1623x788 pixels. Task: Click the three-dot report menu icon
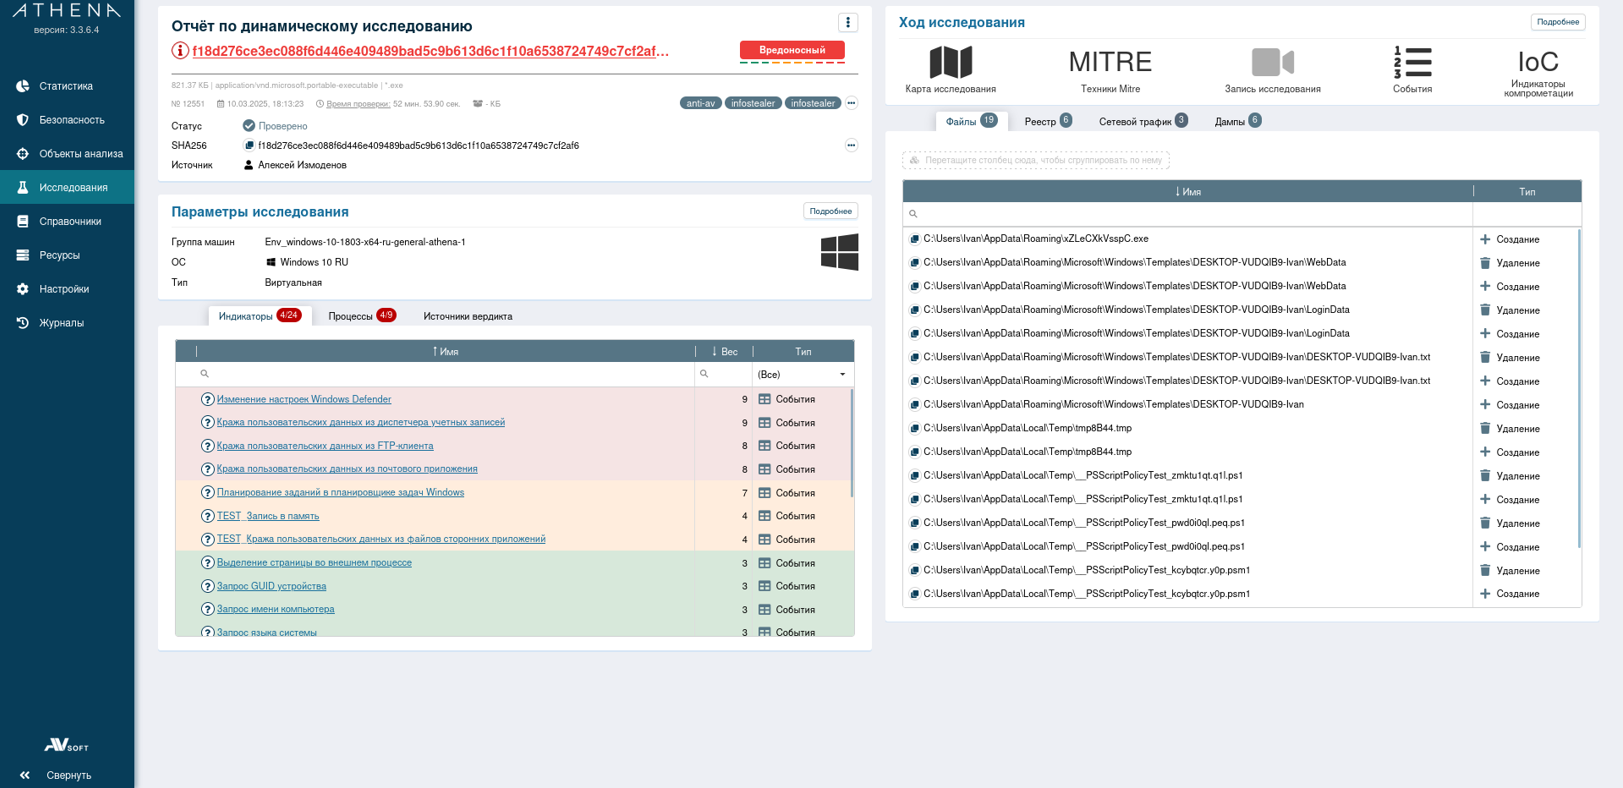tap(848, 23)
